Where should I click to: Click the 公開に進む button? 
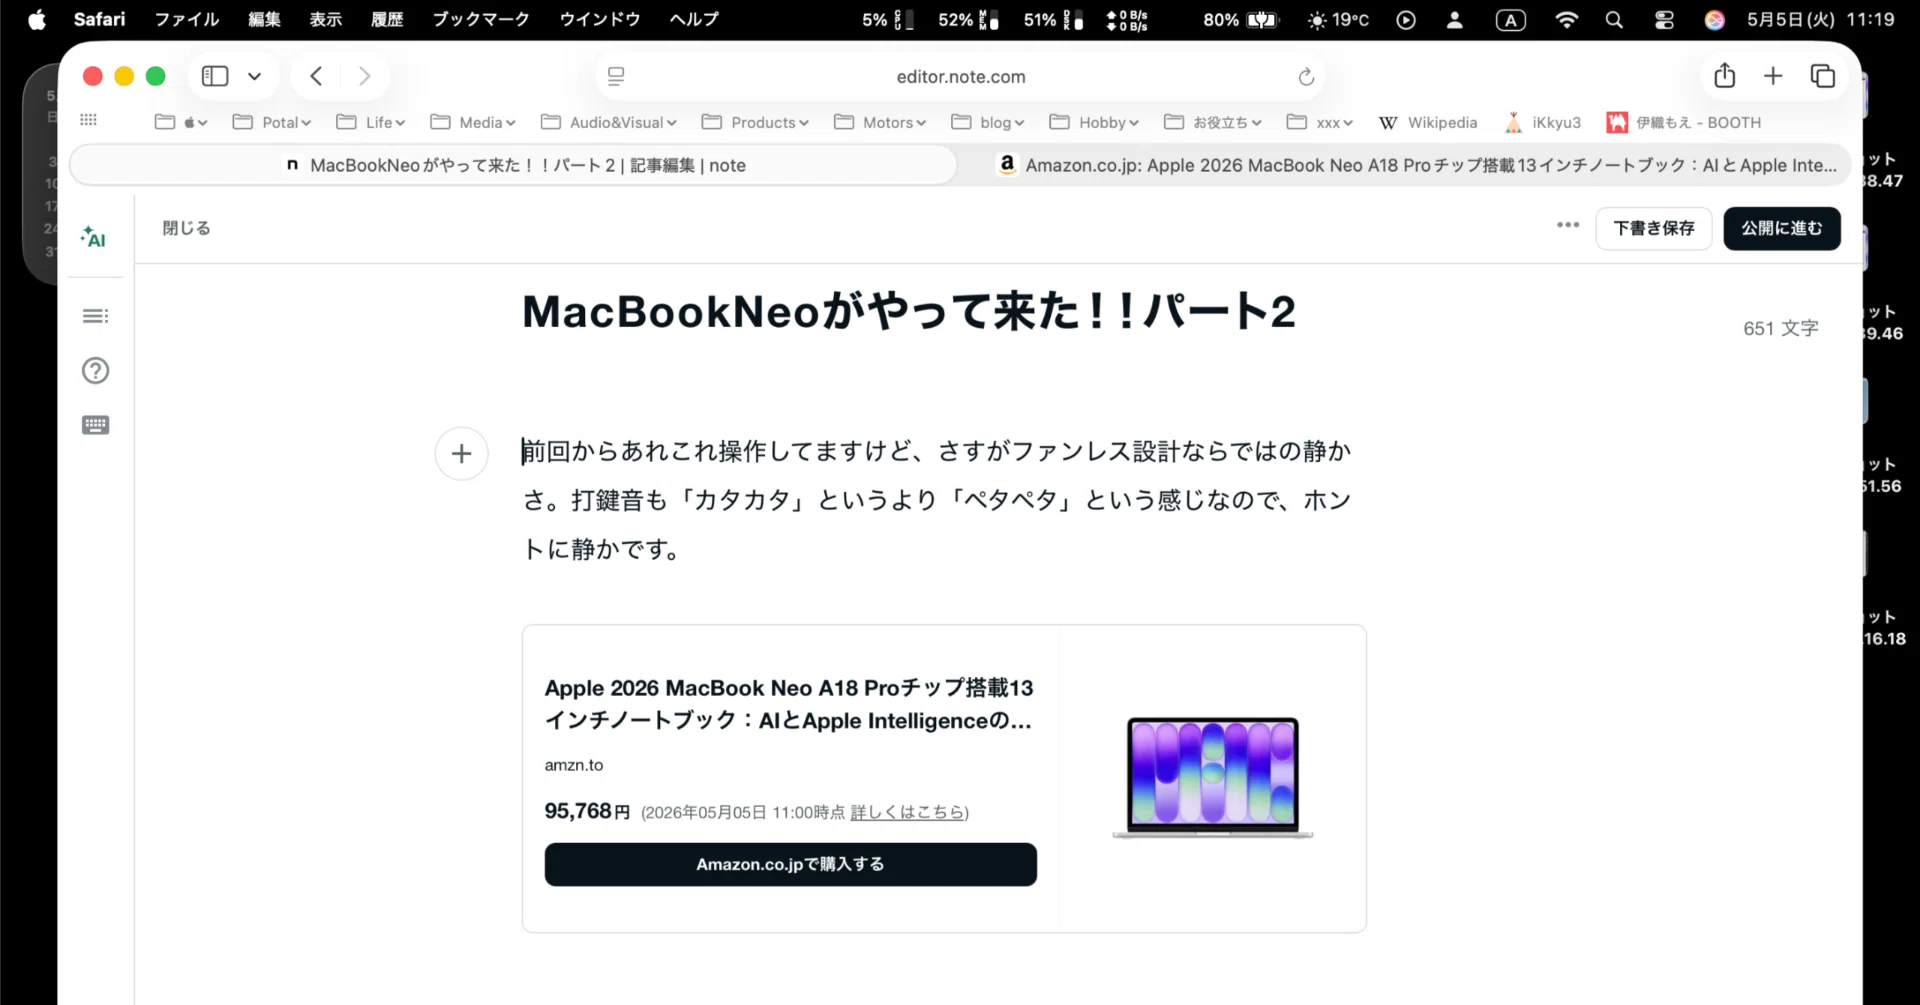coord(1782,228)
